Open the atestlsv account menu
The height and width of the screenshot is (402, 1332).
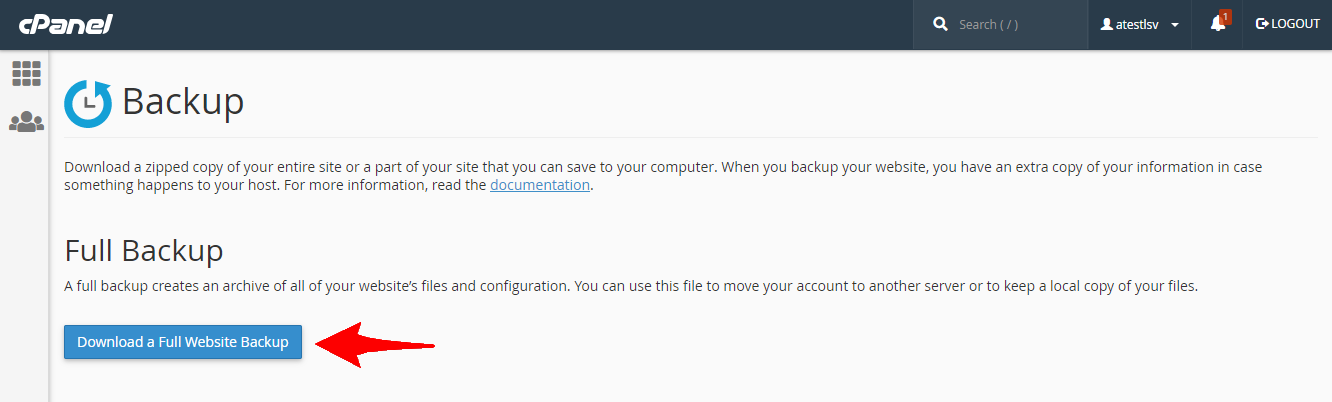tap(1137, 24)
